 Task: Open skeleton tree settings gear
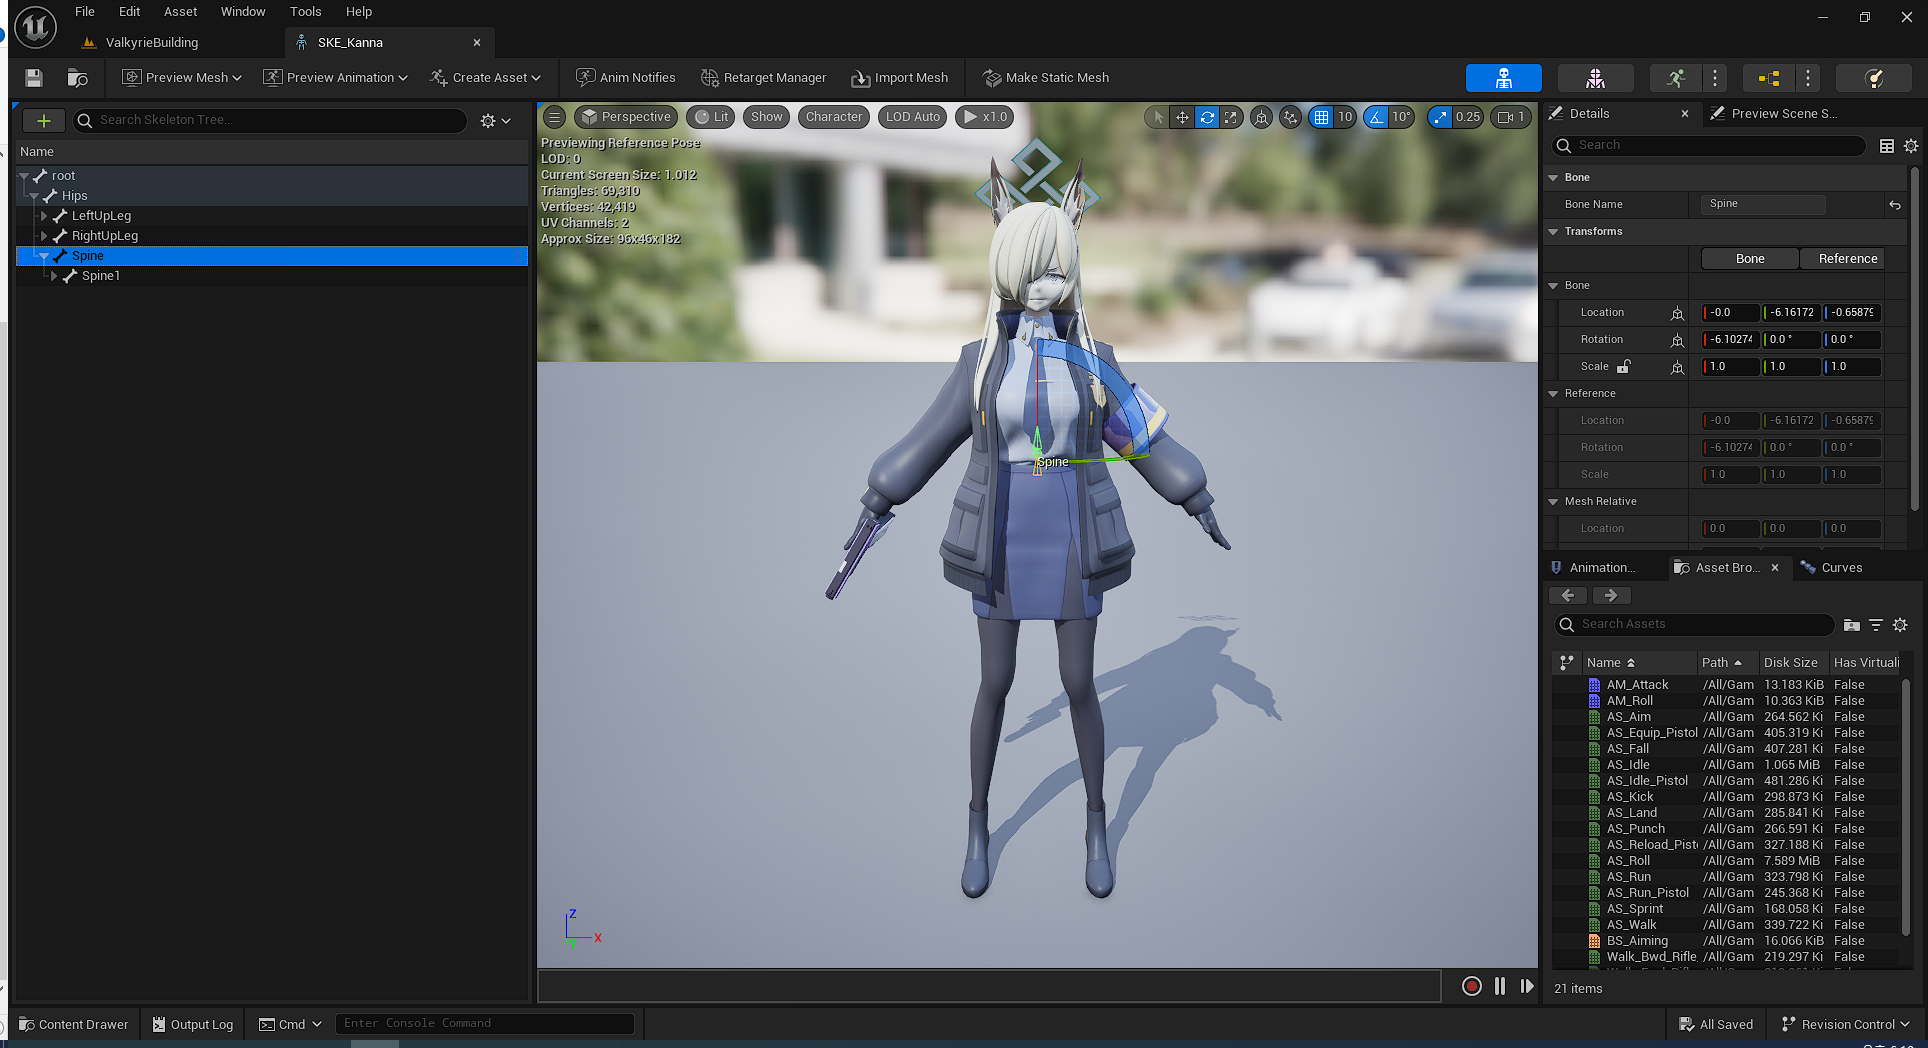pyautogui.click(x=495, y=120)
